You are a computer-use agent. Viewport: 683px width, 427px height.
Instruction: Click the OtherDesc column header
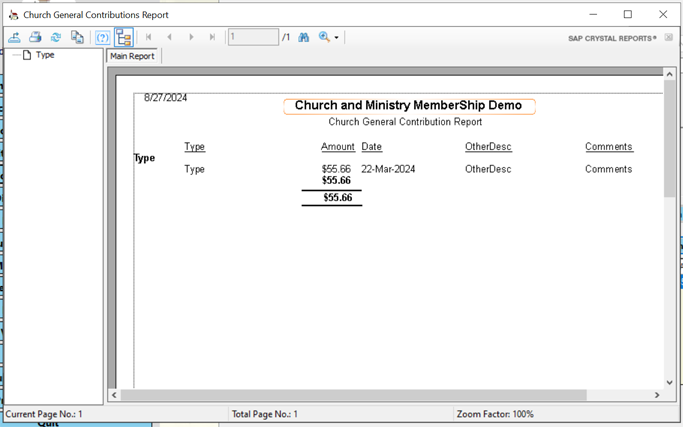488,147
